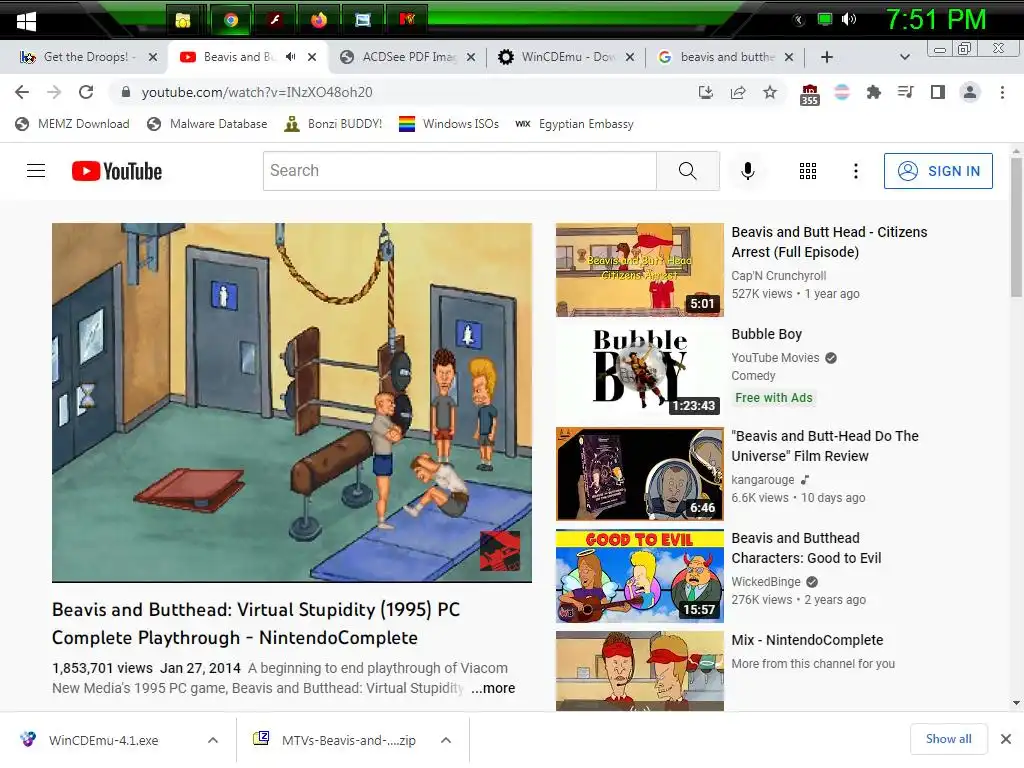Open the YouTube apps grid
Screen dimensions: 1024x768
(x=808, y=171)
